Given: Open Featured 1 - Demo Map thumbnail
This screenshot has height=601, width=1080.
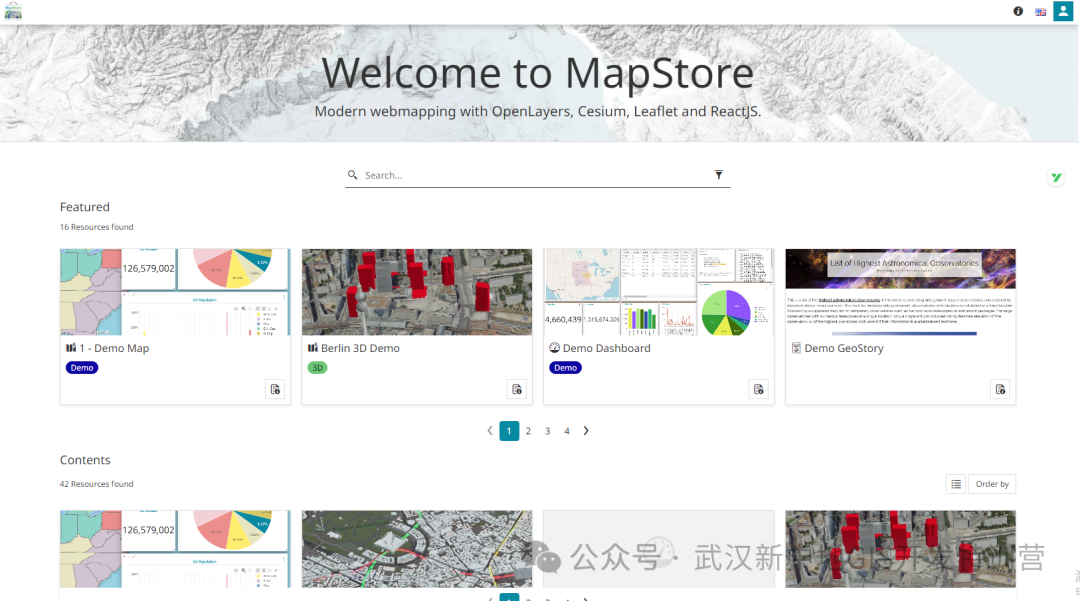Looking at the screenshot, I should (x=175, y=292).
